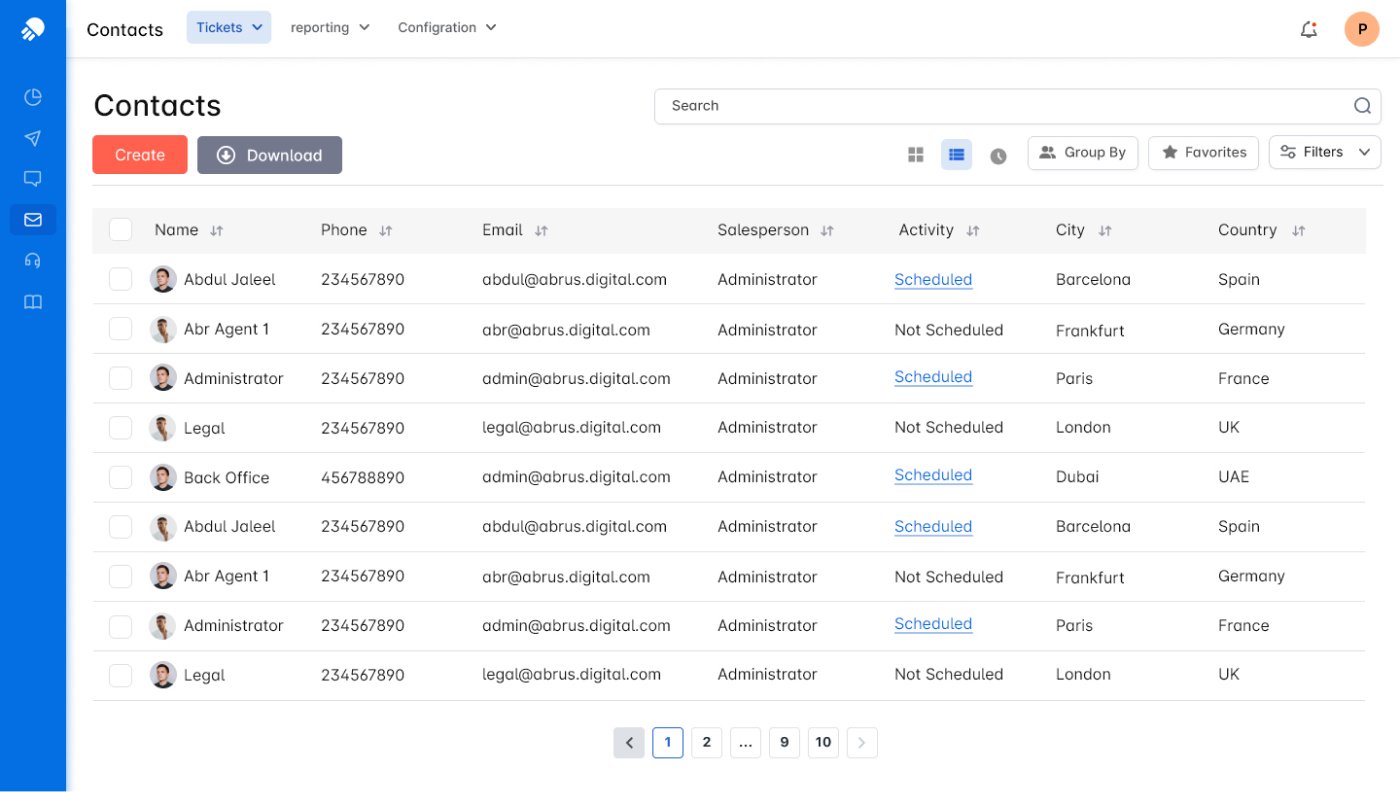
Task: Go to page 2 in pagination
Action: pyautogui.click(x=706, y=742)
